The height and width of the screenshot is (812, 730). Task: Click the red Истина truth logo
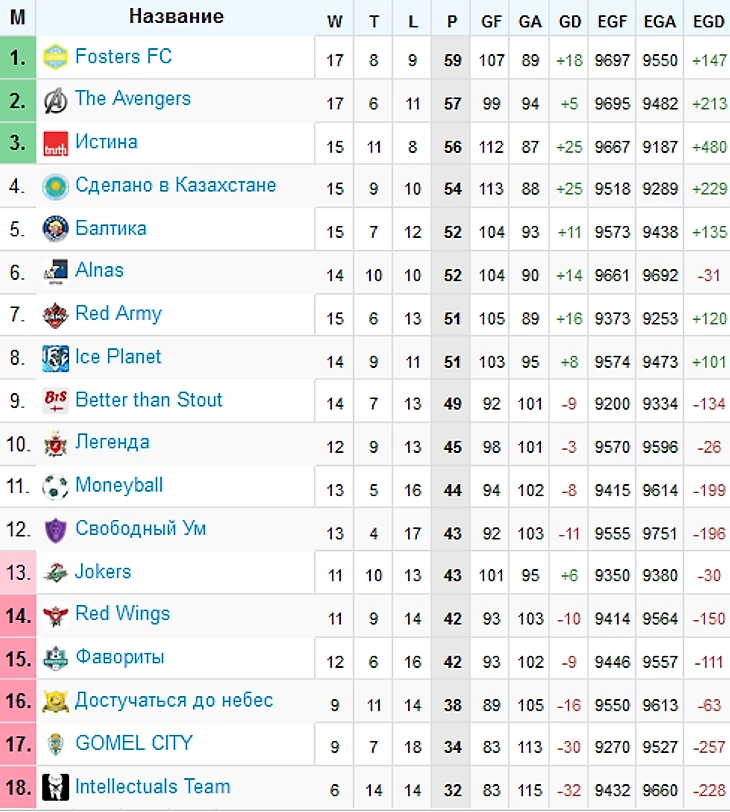click(x=55, y=143)
